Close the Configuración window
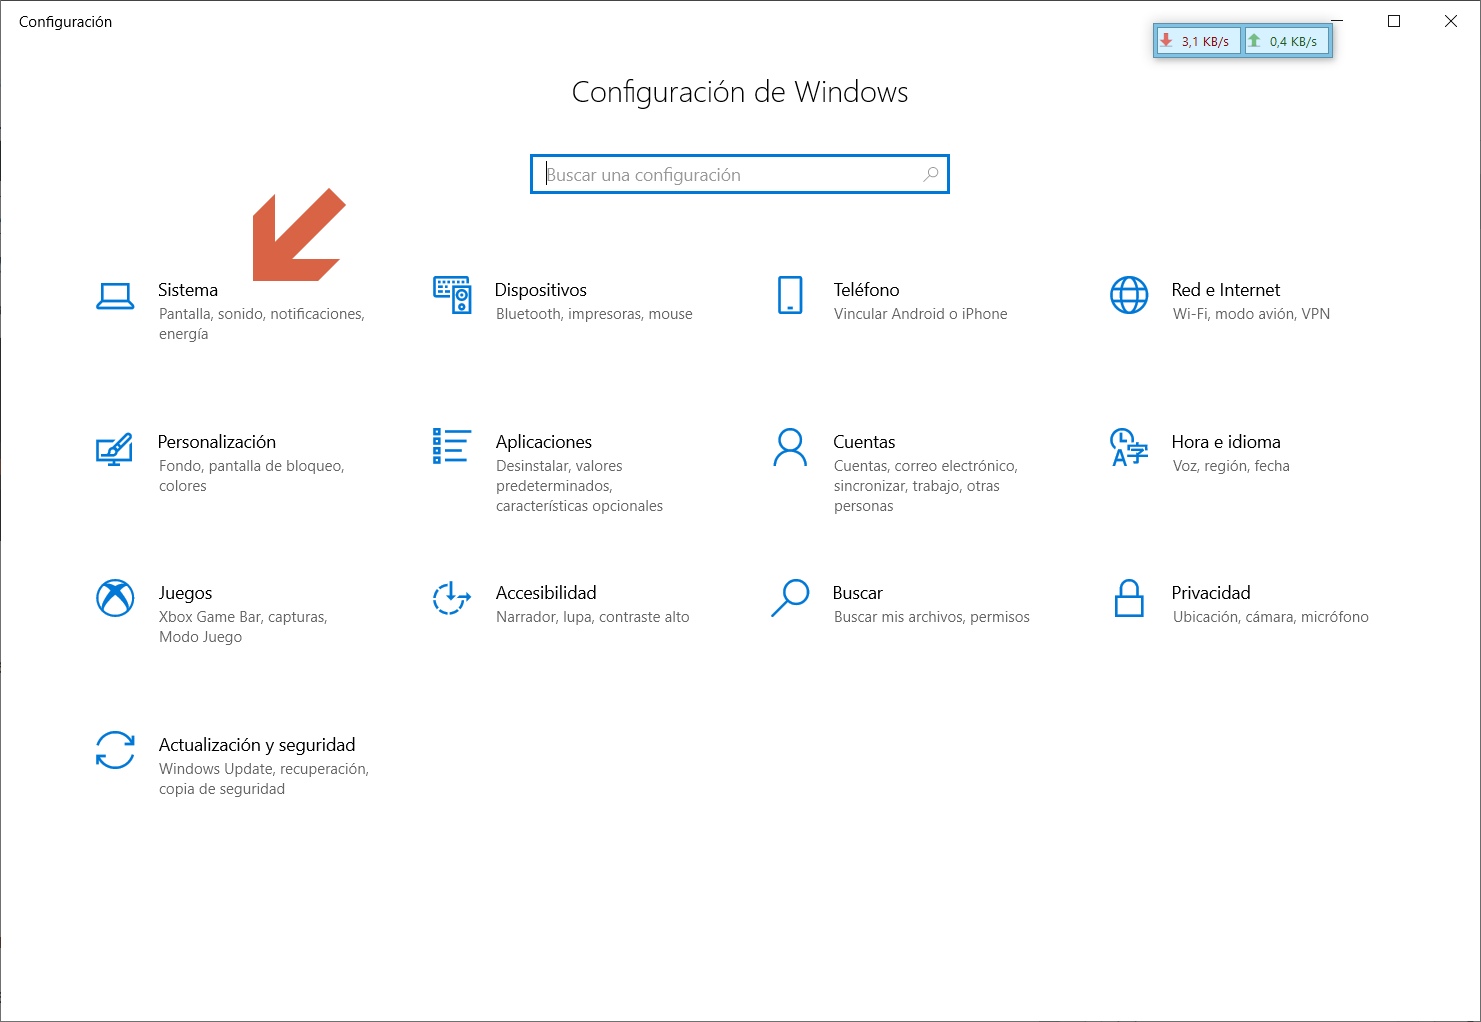1481x1022 pixels. tap(1451, 21)
